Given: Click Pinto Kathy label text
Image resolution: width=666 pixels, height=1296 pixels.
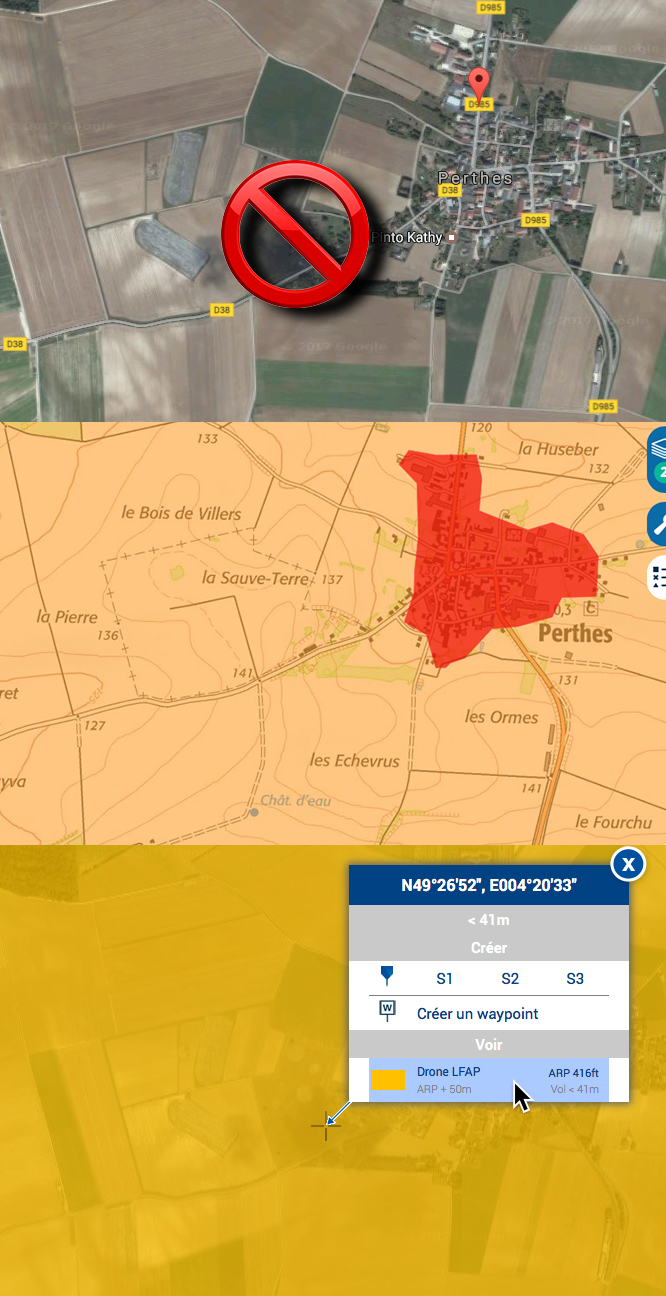Looking at the screenshot, I should click(x=408, y=237).
